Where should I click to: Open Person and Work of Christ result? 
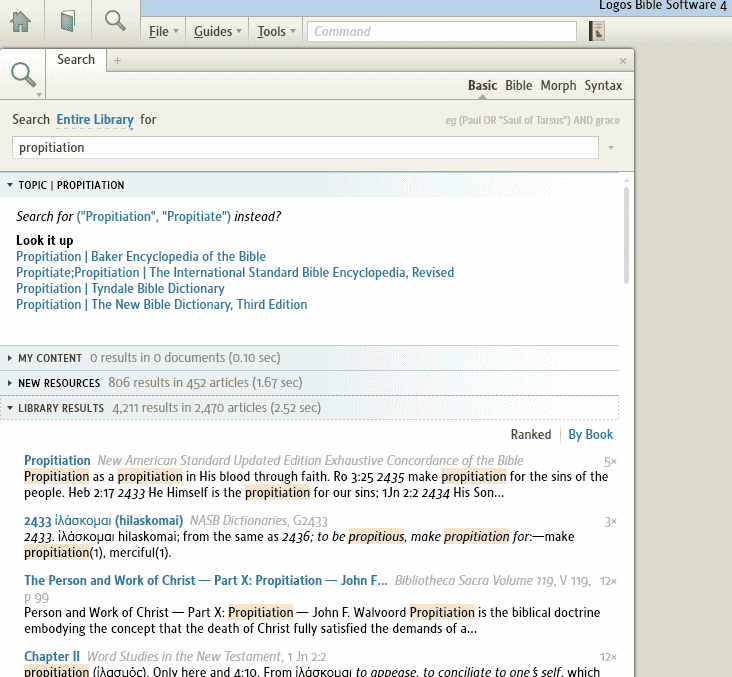[x=206, y=580]
